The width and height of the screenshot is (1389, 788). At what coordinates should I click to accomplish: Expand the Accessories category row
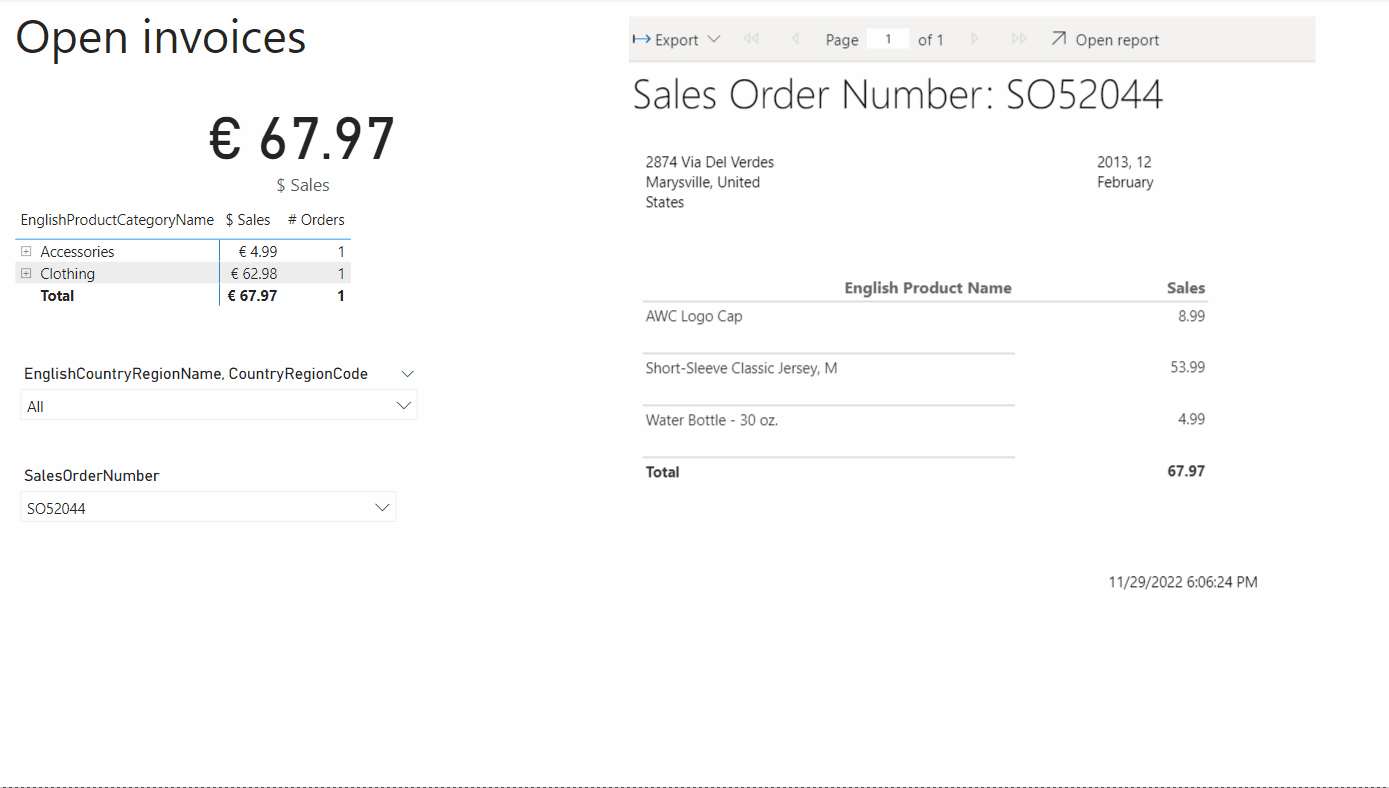tap(26, 252)
